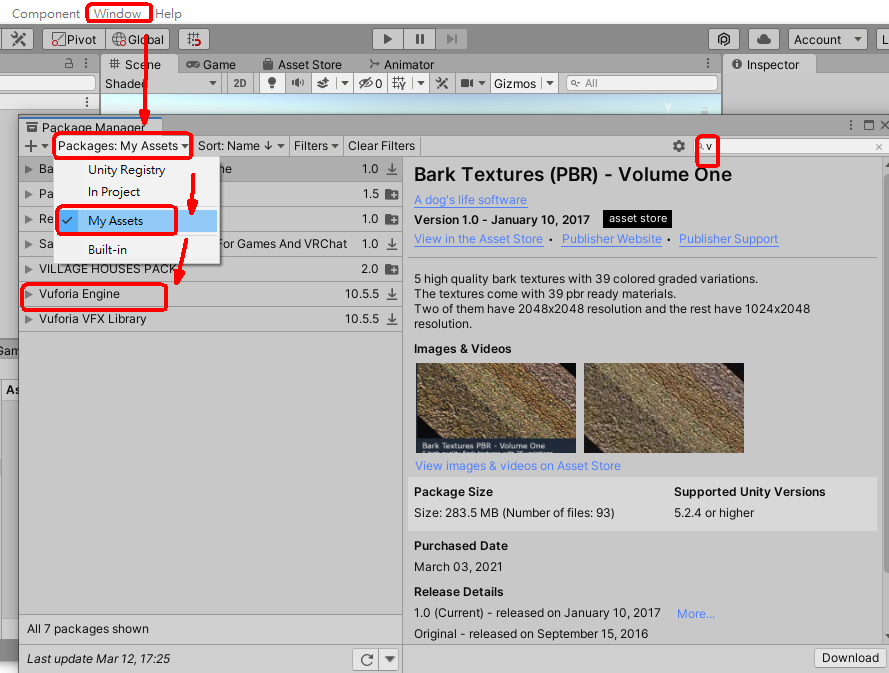Toggle scene effects layers icon
Viewport: 889px width, 673px height.
[323, 83]
